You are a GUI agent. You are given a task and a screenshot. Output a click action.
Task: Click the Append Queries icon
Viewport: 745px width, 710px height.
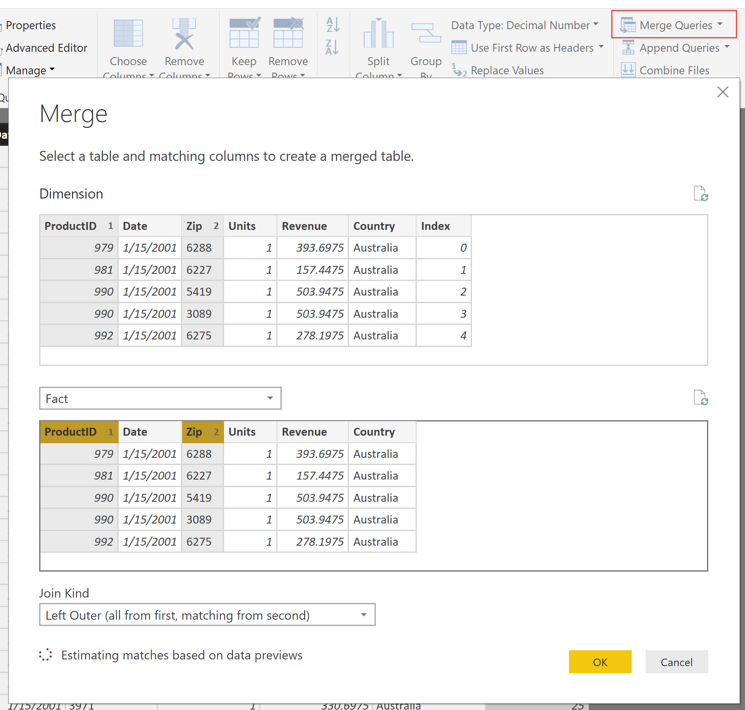(x=628, y=48)
